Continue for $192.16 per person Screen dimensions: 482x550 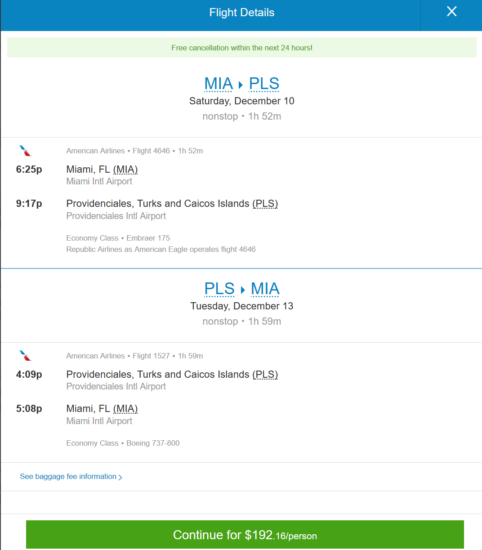pyautogui.click(x=245, y=535)
